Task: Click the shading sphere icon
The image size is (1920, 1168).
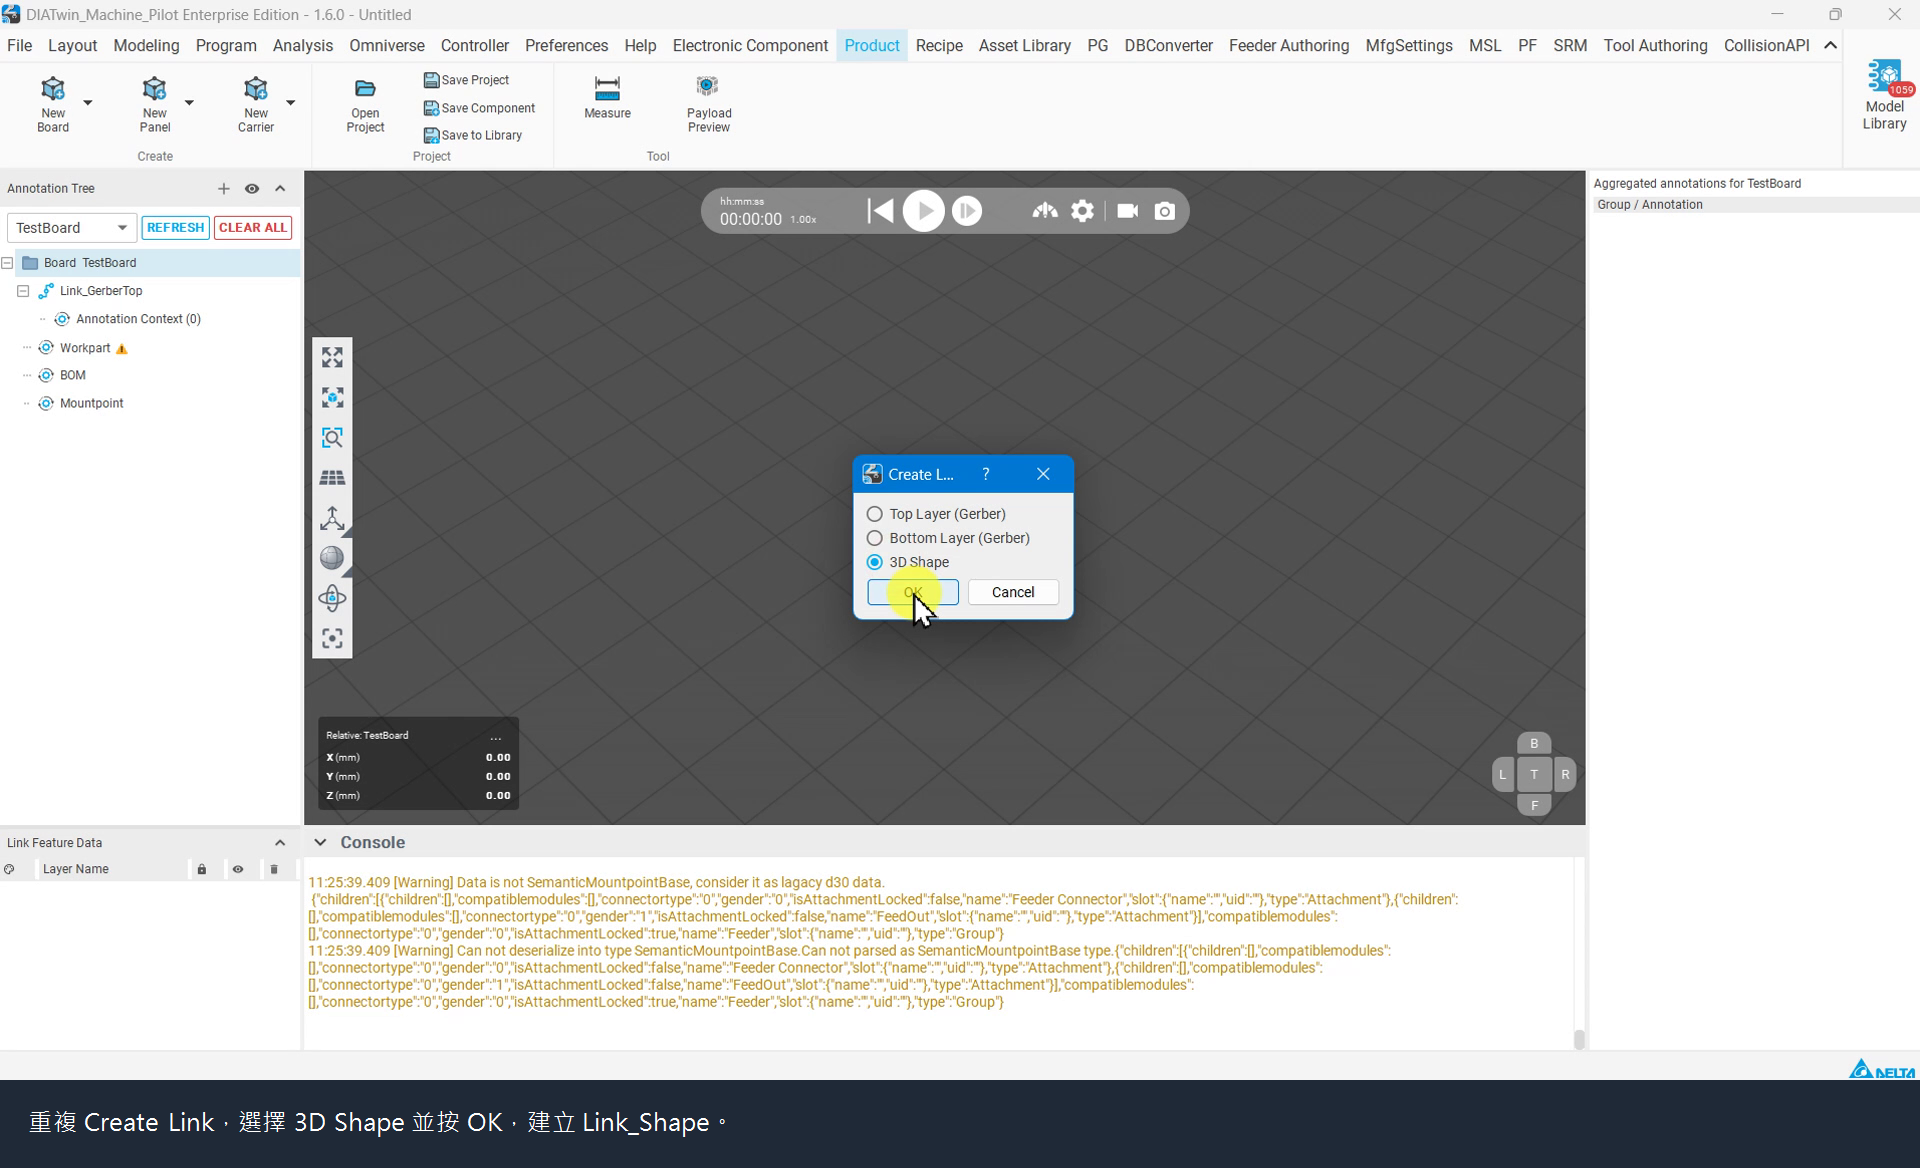Action: tap(332, 558)
